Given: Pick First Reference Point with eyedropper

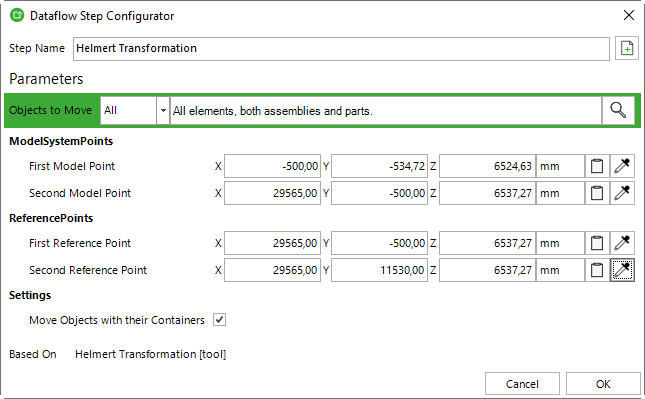Looking at the screenshot, I should point(622,243).
